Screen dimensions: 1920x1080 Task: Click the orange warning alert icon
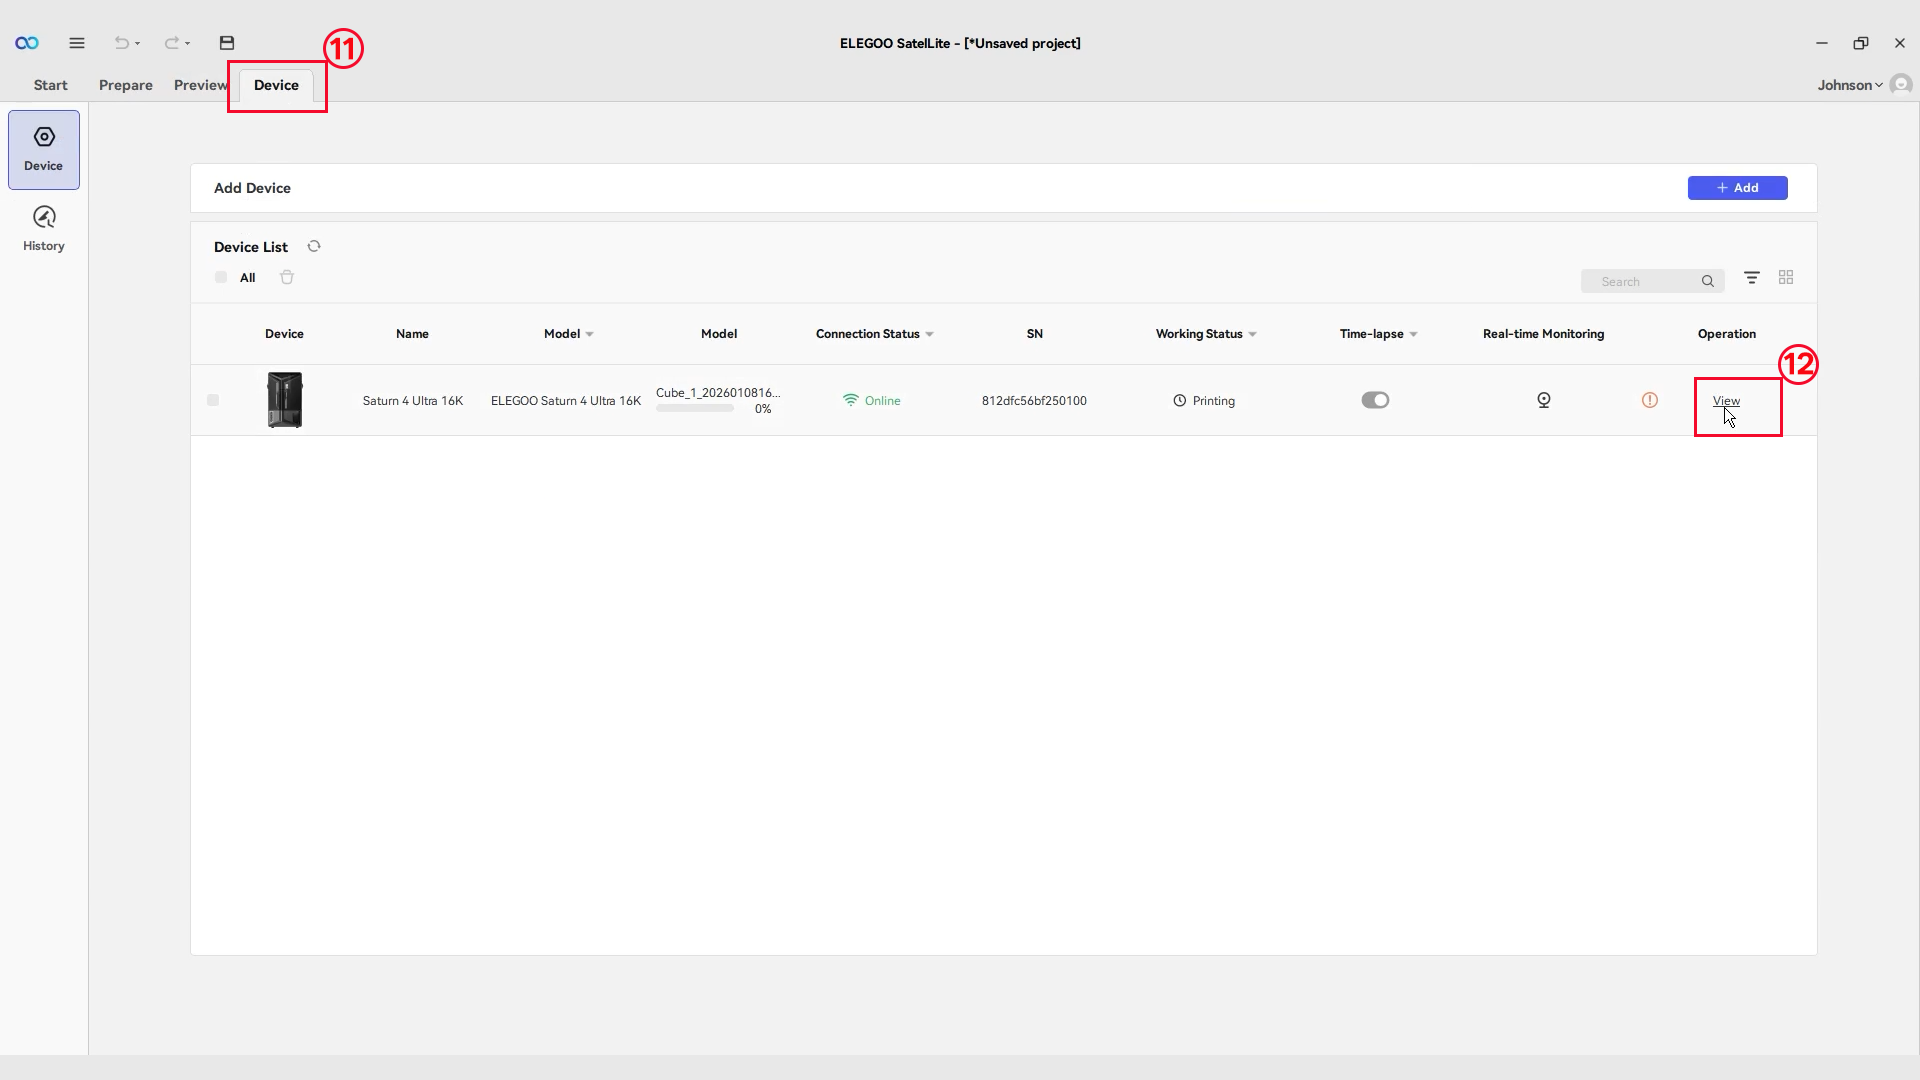(1650, 400)
